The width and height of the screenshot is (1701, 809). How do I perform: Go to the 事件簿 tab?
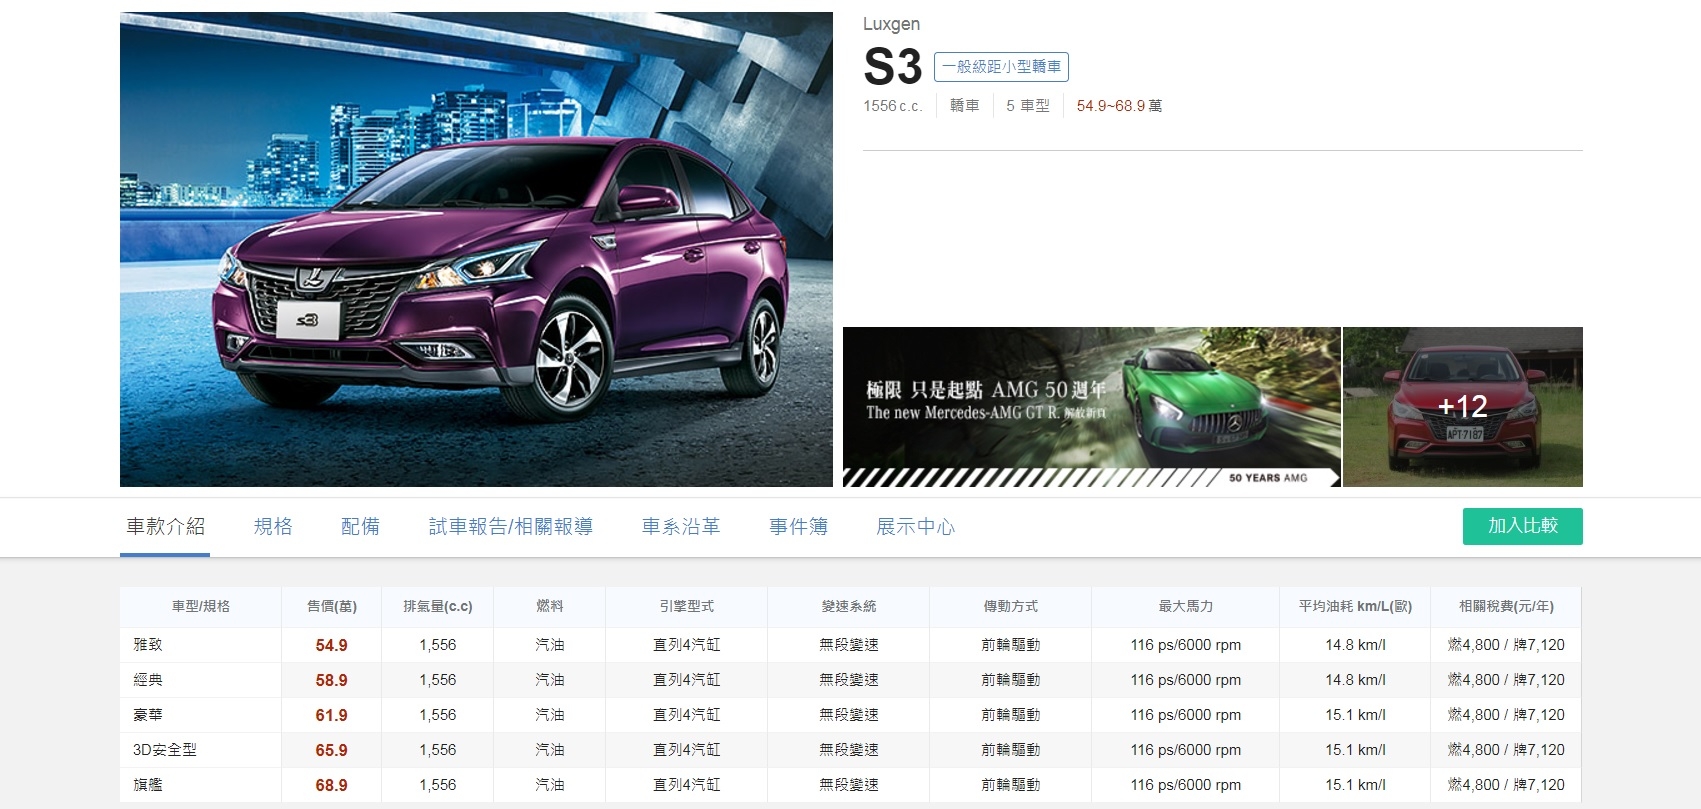[798, 527]
